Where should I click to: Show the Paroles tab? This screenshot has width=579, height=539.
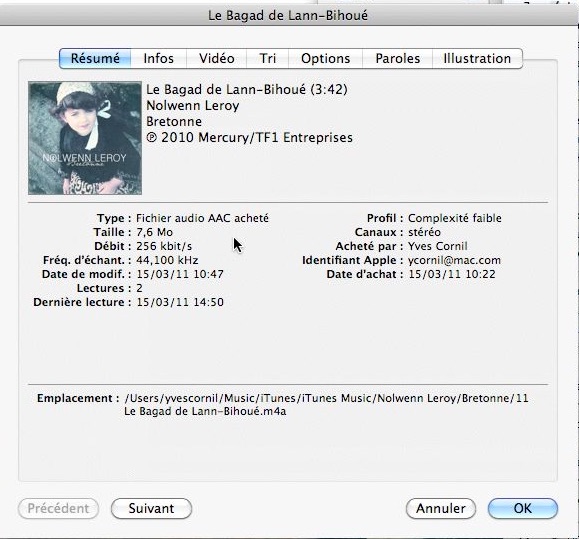(x=397, y=58)
